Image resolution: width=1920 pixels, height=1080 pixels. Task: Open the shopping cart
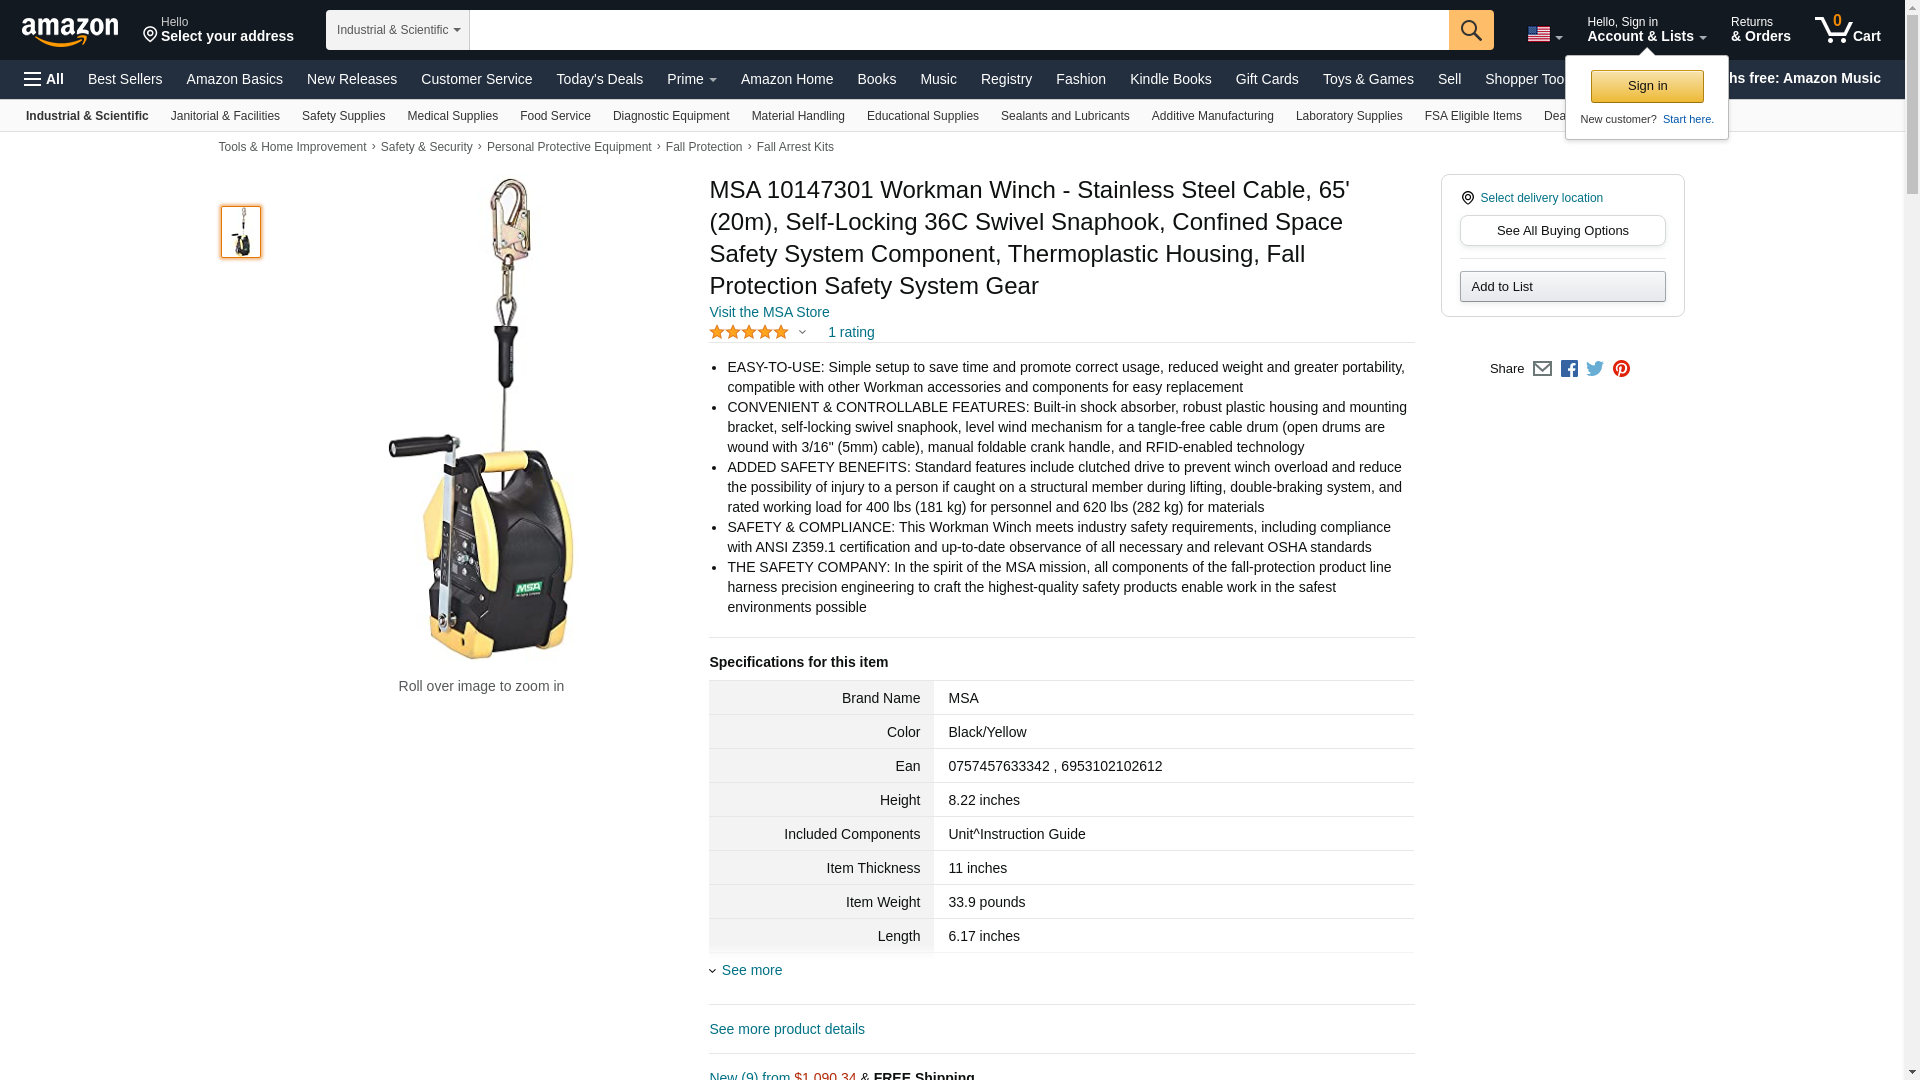(1848, 30)
